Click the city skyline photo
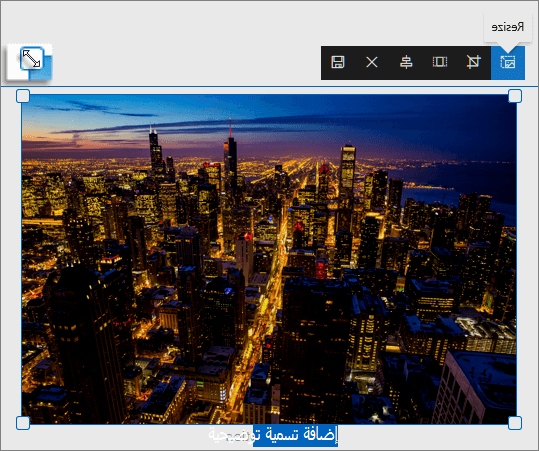Viewport: 539px width, 451px height. 269,259
